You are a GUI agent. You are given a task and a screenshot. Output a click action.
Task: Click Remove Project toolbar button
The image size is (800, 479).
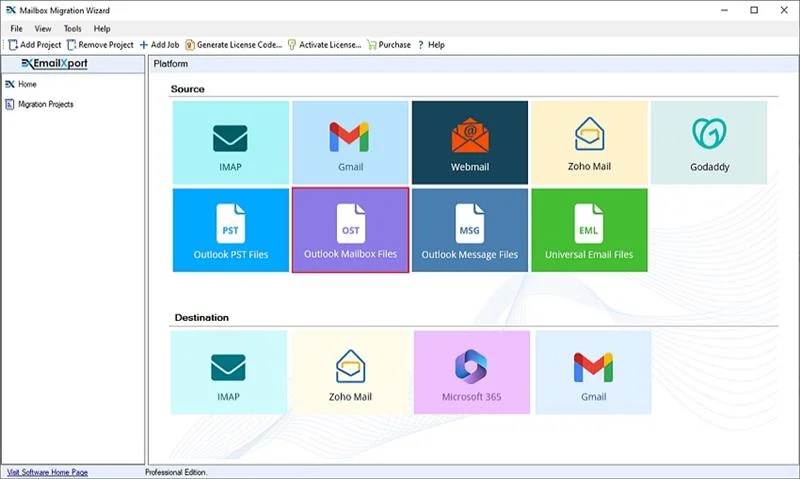[x=100, y=45]
